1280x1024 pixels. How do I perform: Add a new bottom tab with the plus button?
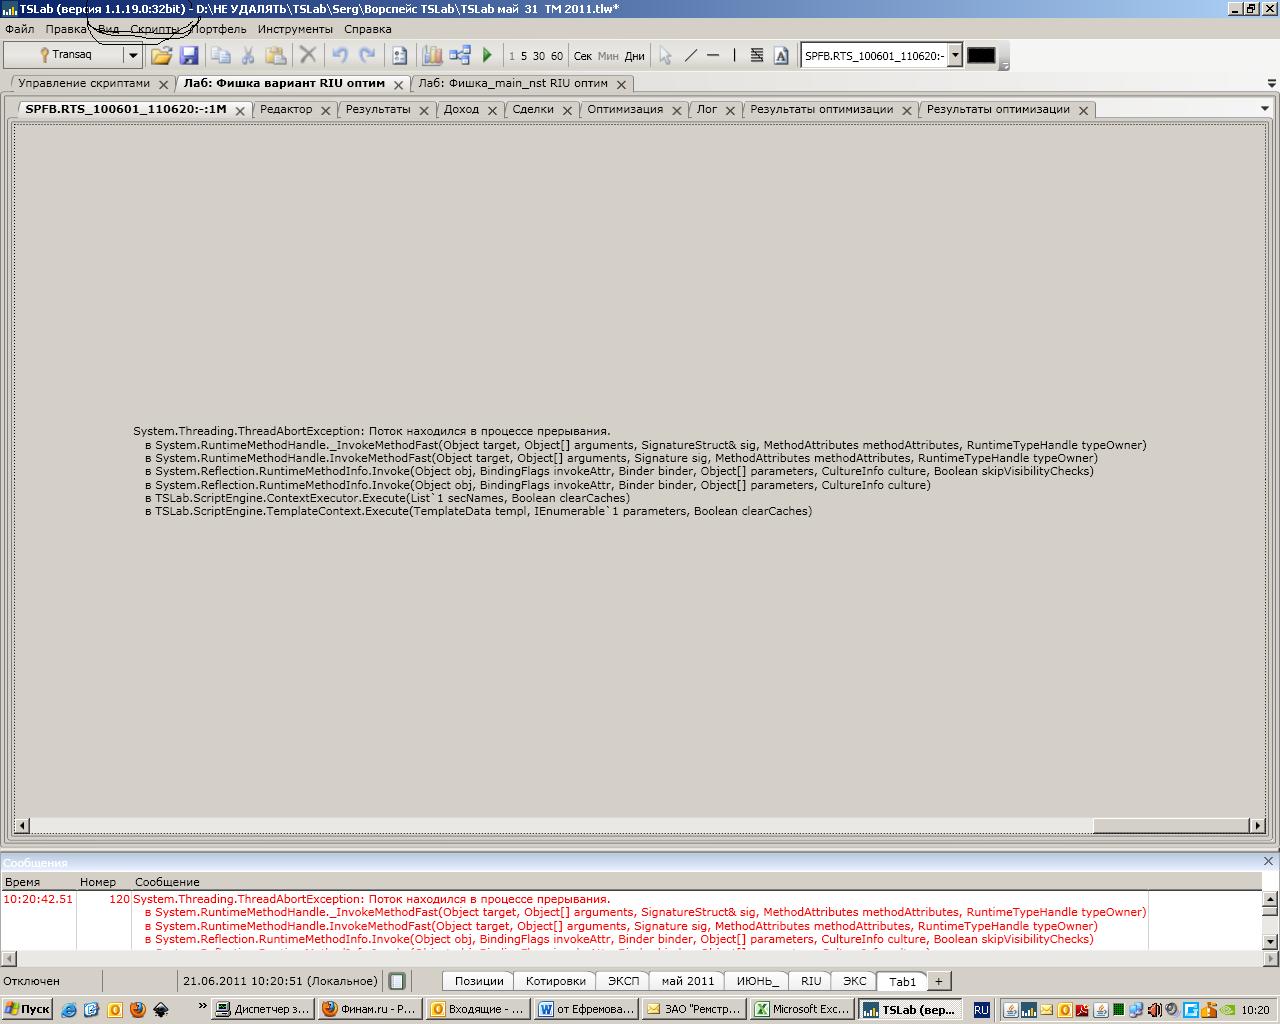tap(938, 981)
